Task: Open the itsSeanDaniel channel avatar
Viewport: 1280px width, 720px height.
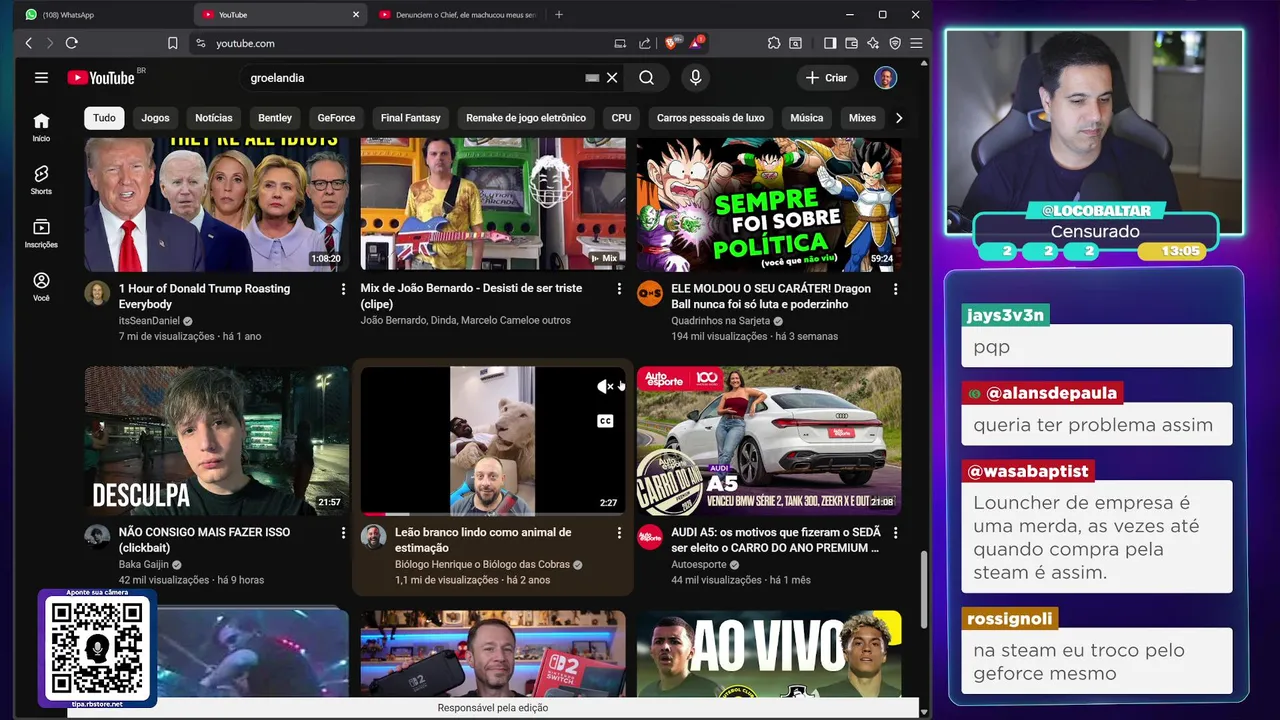Action: 97,293
